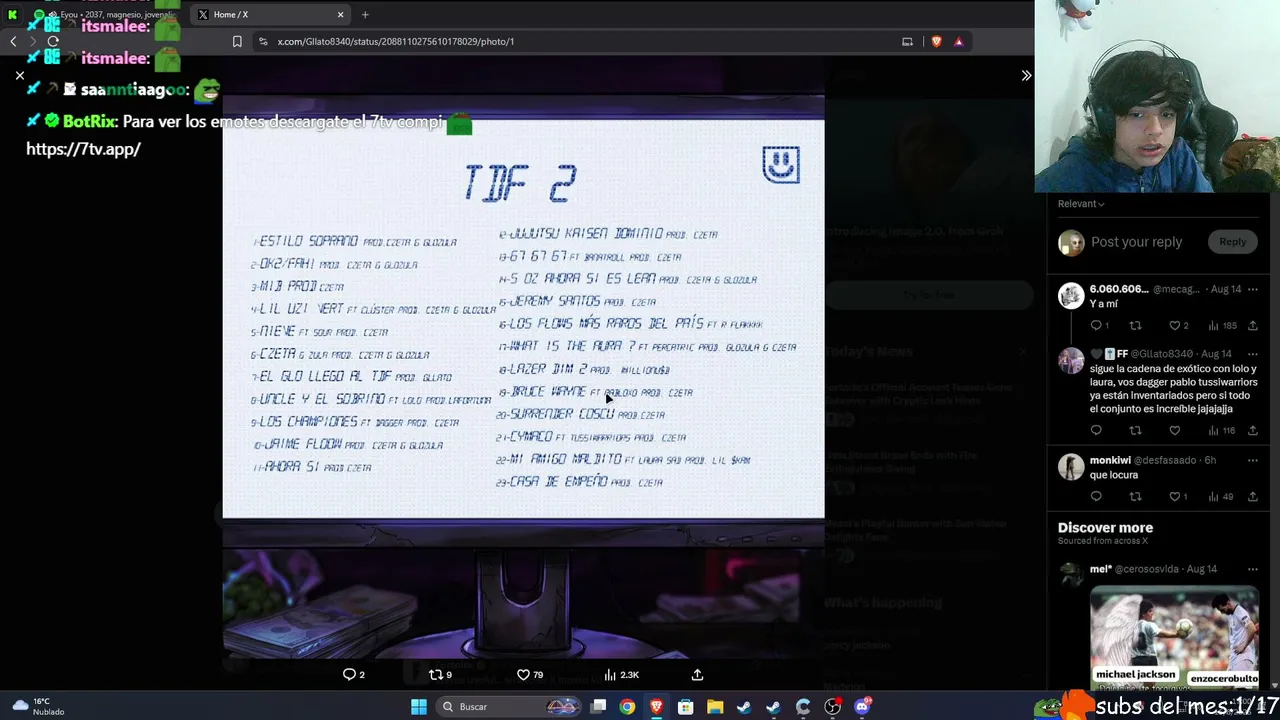Open the weather widget showing 16°C Nublado
Screen dimensions: 1280x720
pos(36,707)
